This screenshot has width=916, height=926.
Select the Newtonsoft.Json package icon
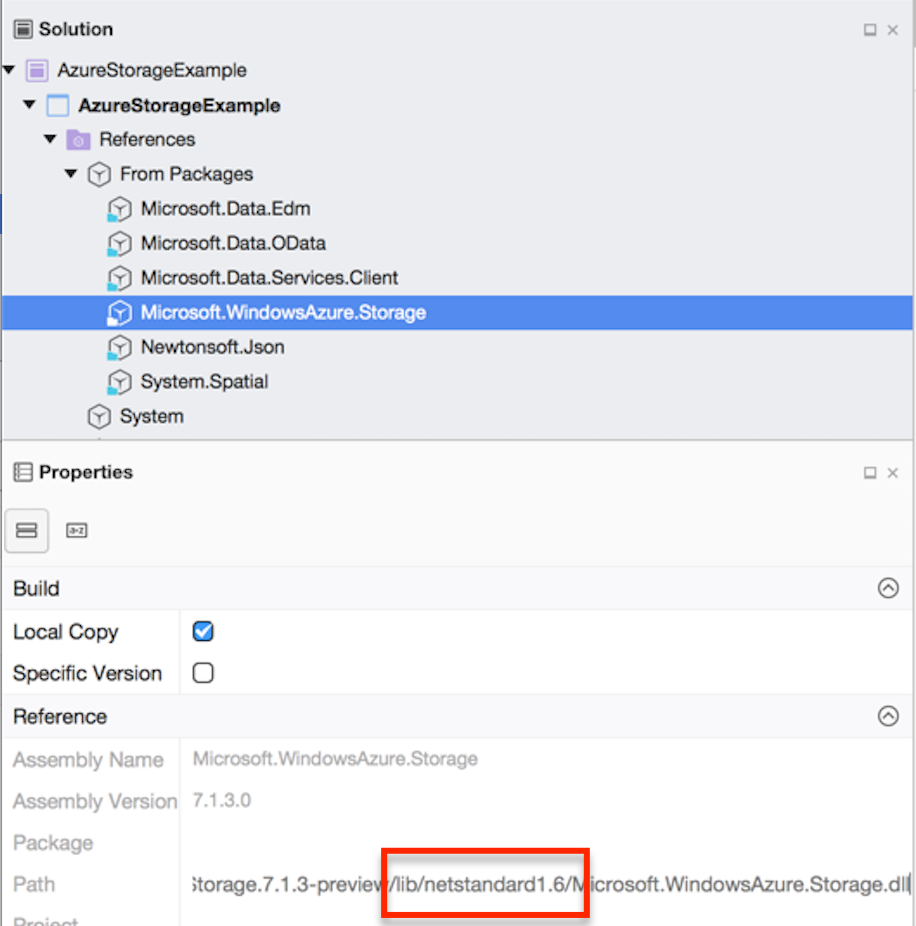point(120,347)
